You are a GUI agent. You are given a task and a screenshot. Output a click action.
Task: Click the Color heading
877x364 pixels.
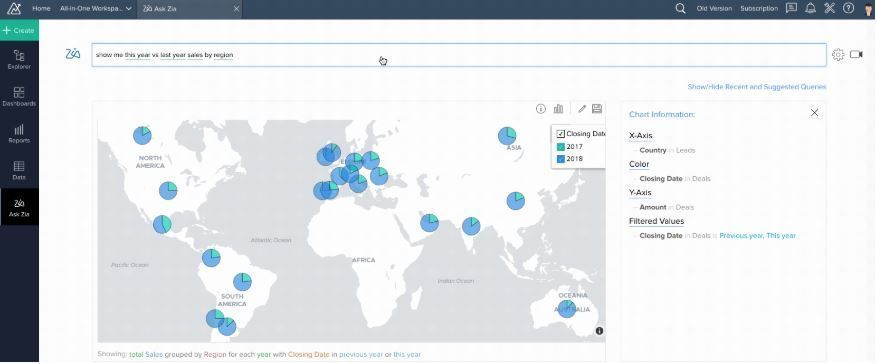(x=639, y=164)
